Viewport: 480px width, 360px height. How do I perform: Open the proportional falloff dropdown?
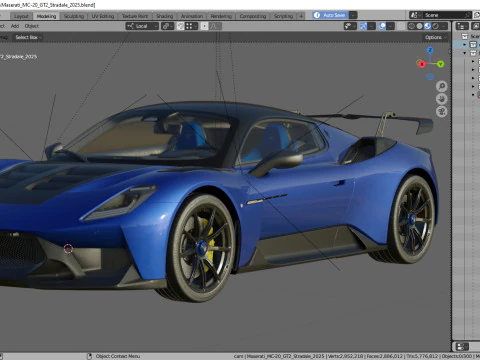(x=215, y=26)
